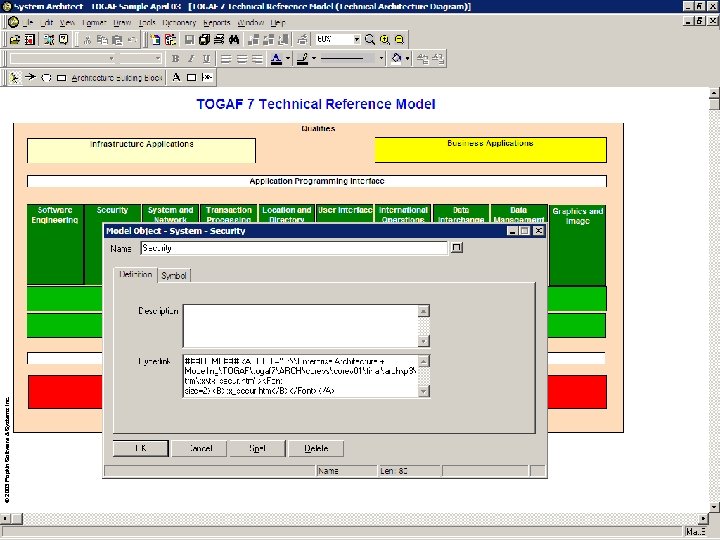Screen dimensions: 720x540
Task: Click into the Description text box
Action: pyautogui.click(x=301, y=326)
